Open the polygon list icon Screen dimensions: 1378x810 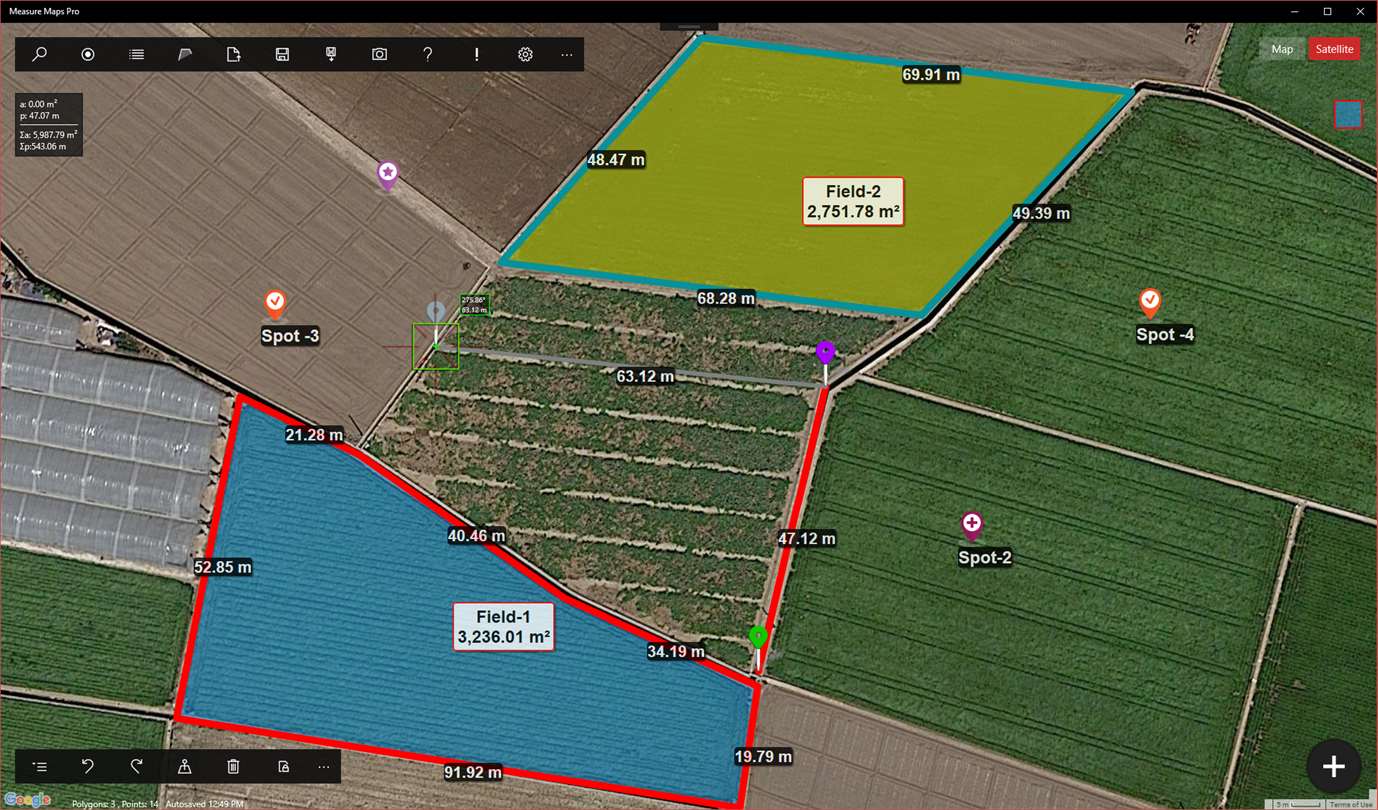(137, 55)
